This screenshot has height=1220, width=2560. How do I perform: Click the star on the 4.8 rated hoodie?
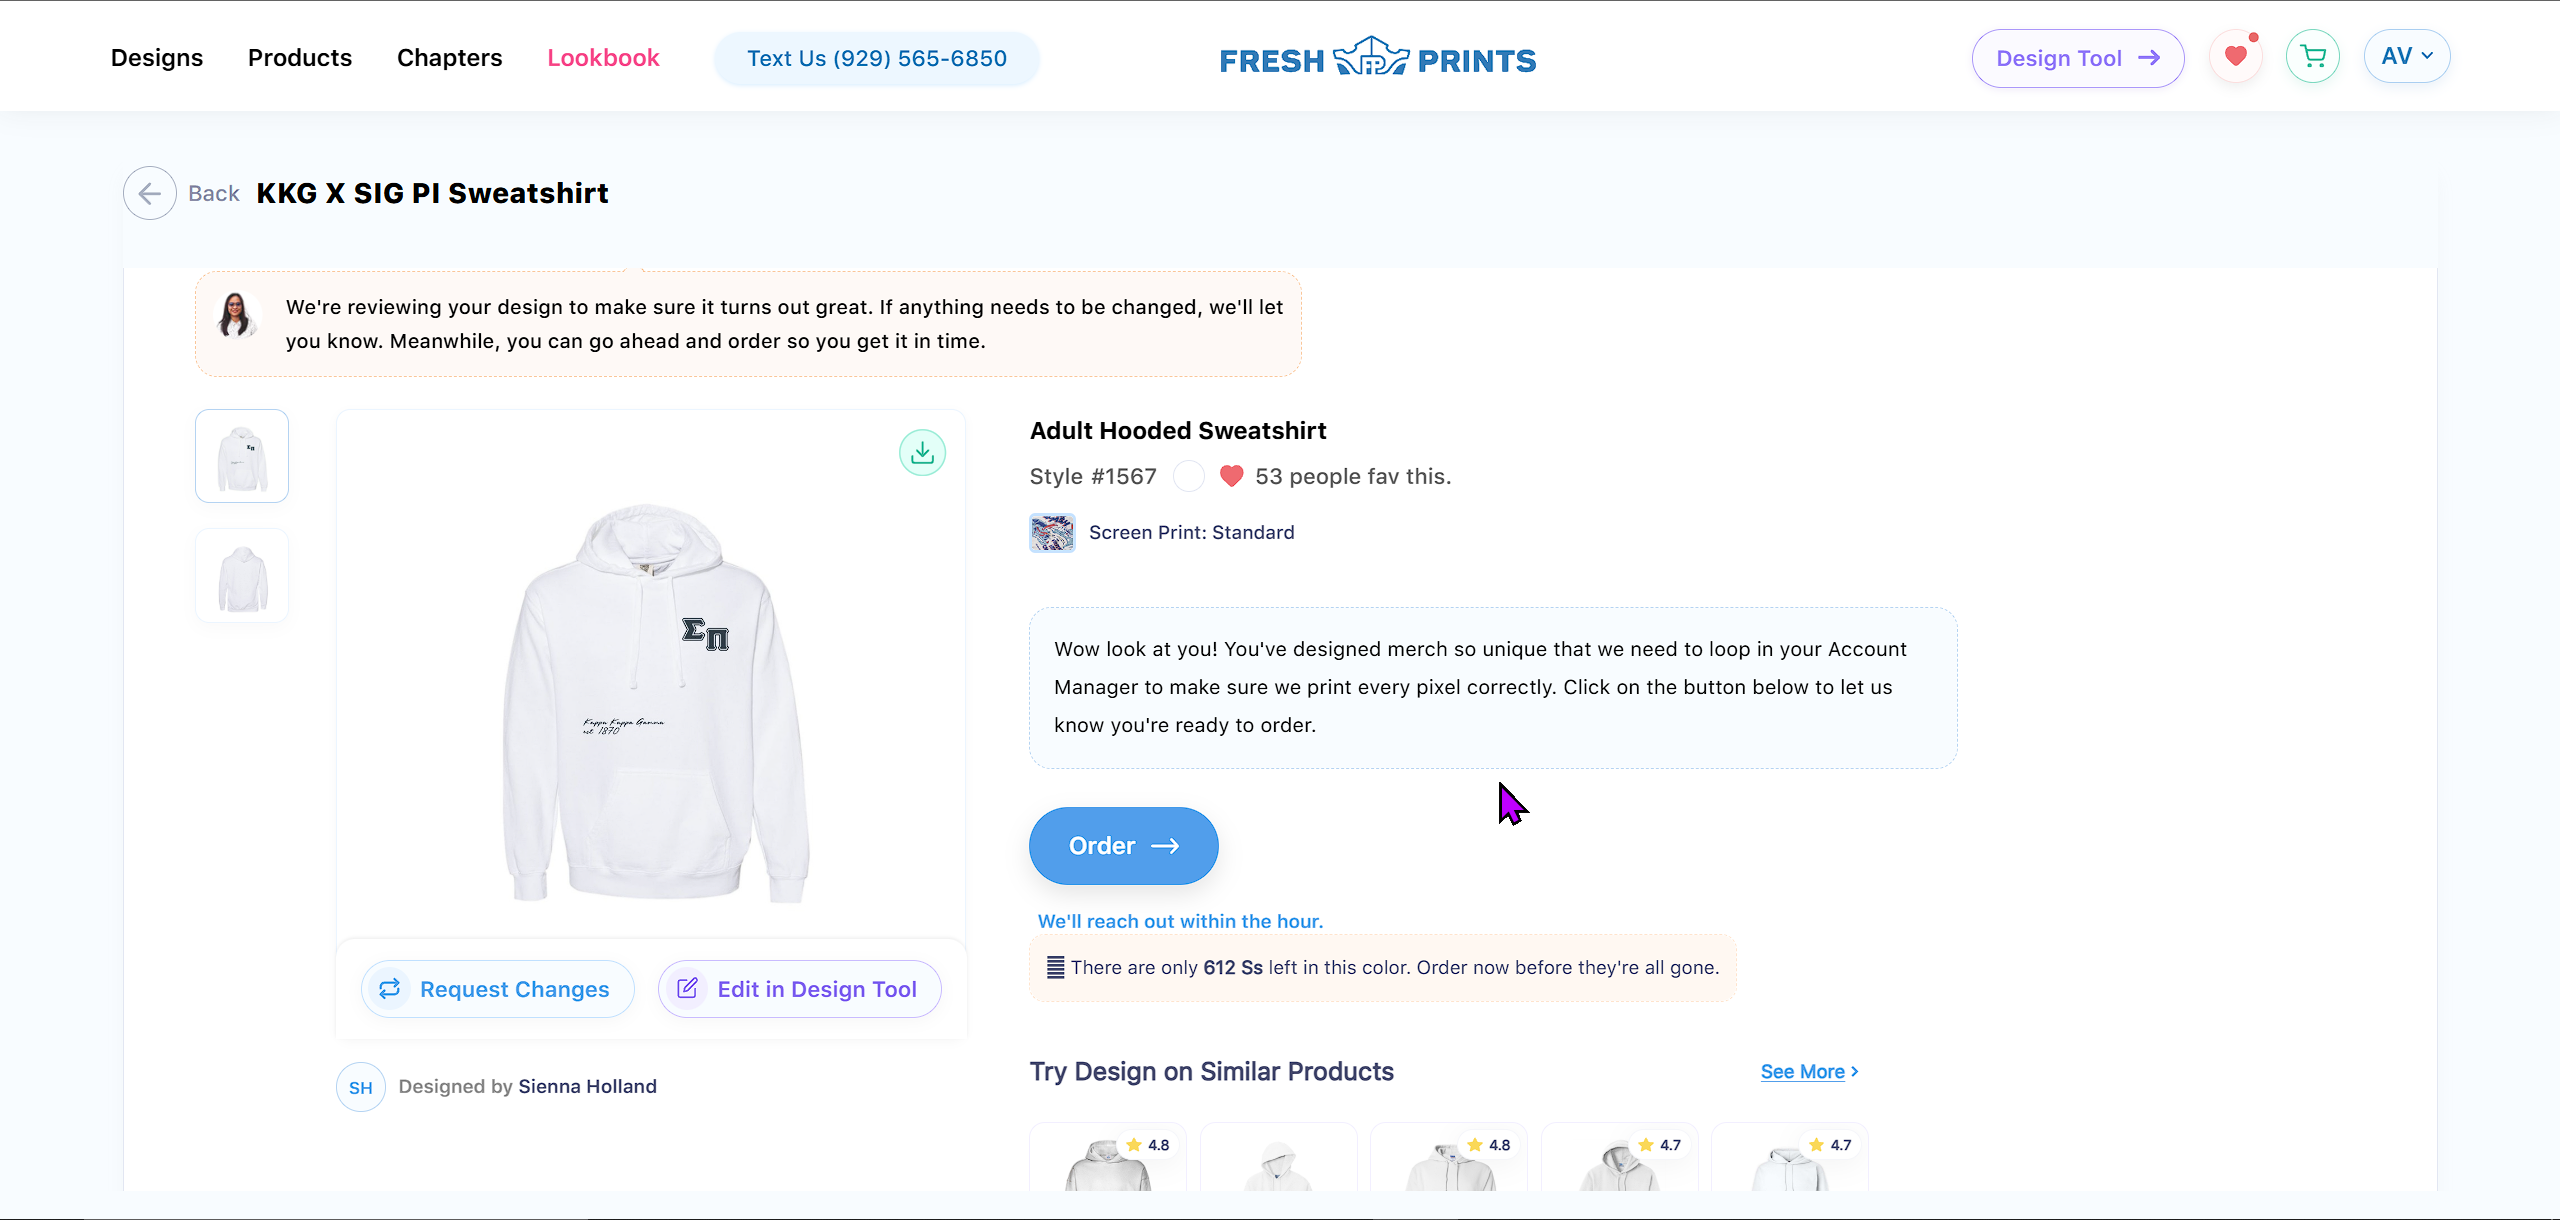[1133, 1144]
